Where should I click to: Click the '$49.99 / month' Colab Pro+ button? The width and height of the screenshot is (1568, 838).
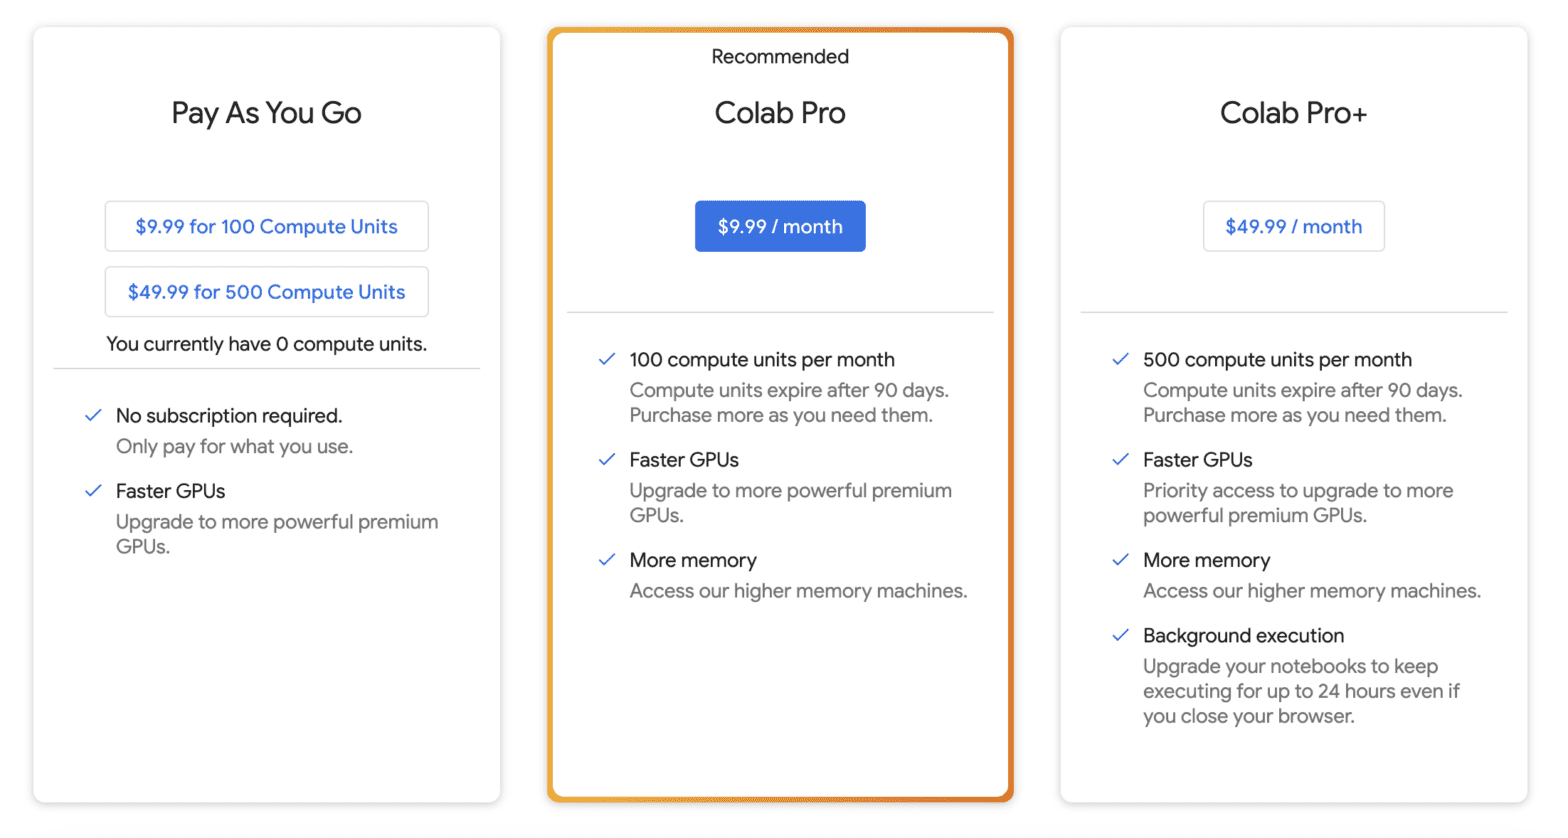[x=1293, y=226]
